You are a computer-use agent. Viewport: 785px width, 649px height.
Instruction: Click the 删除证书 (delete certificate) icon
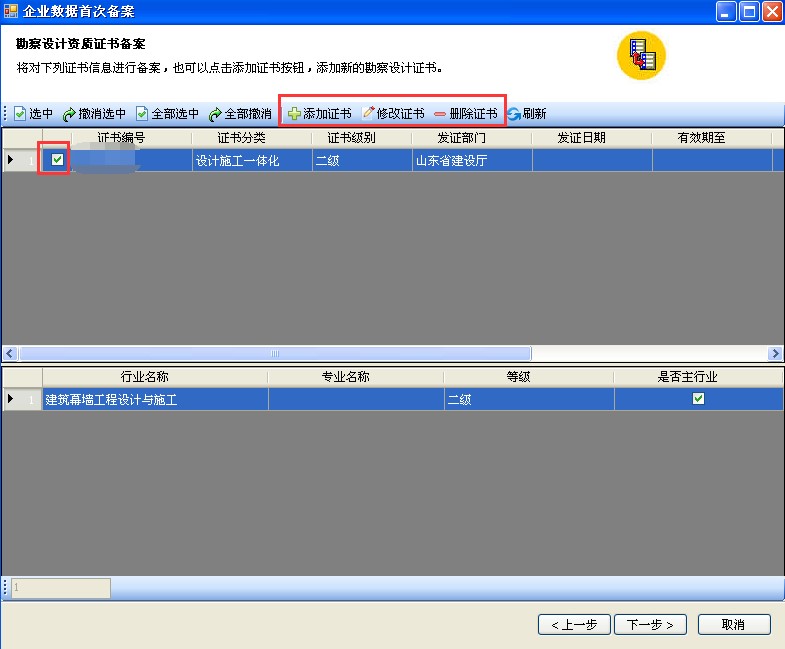click(x=440, y=114)
